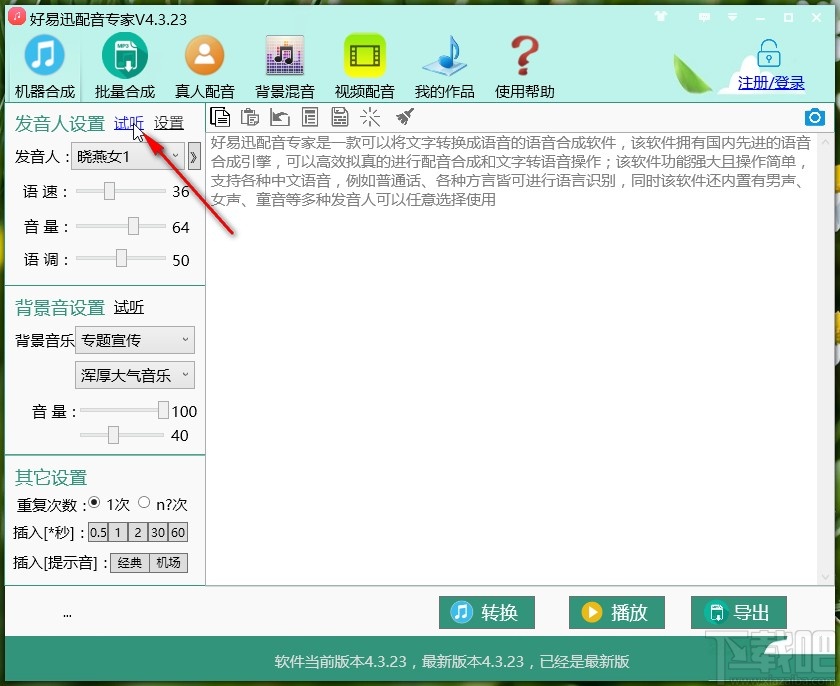
Task: Click the 导出 export button
Action: 739,612
